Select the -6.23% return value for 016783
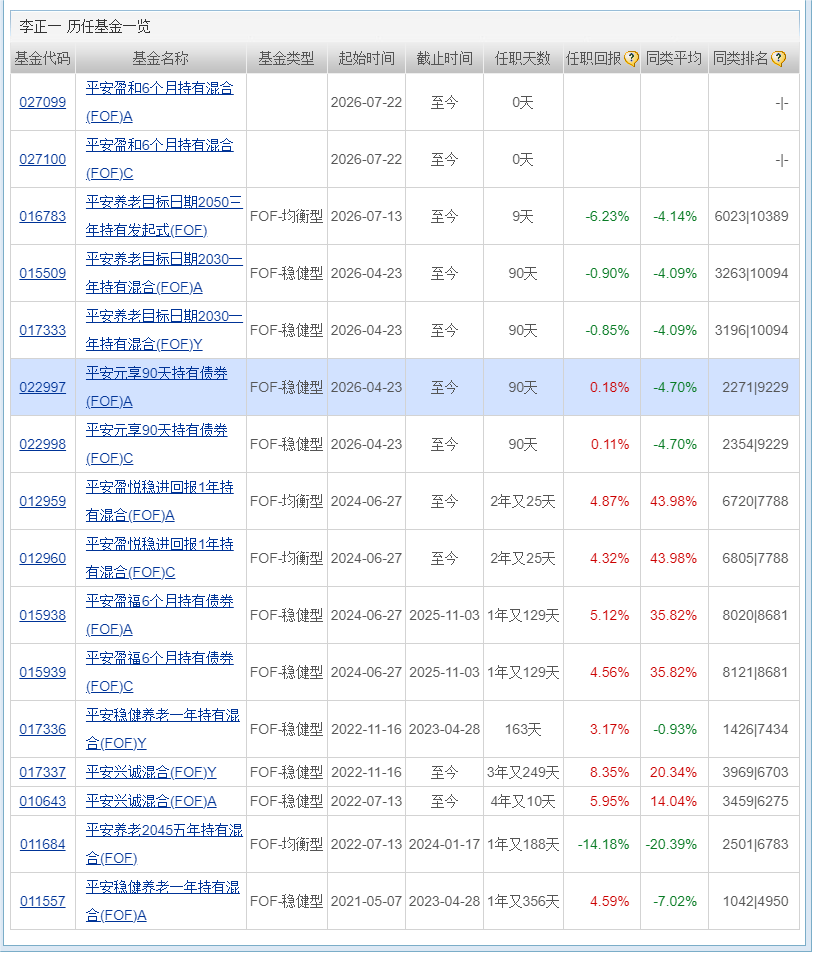 click(607, 216)
